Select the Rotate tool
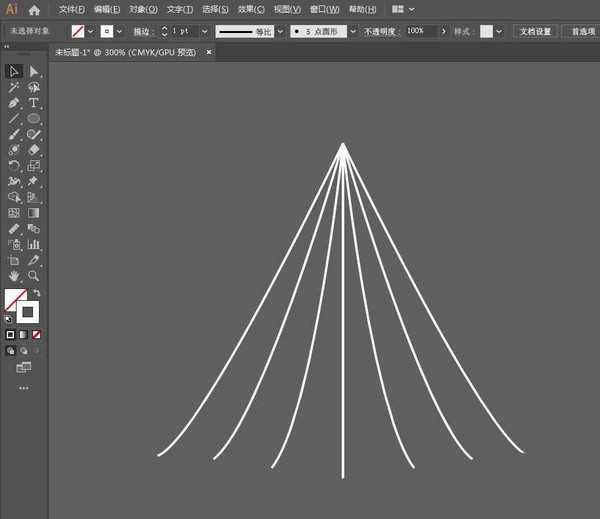Screen dimensions: 600x519 click(14, 165)
